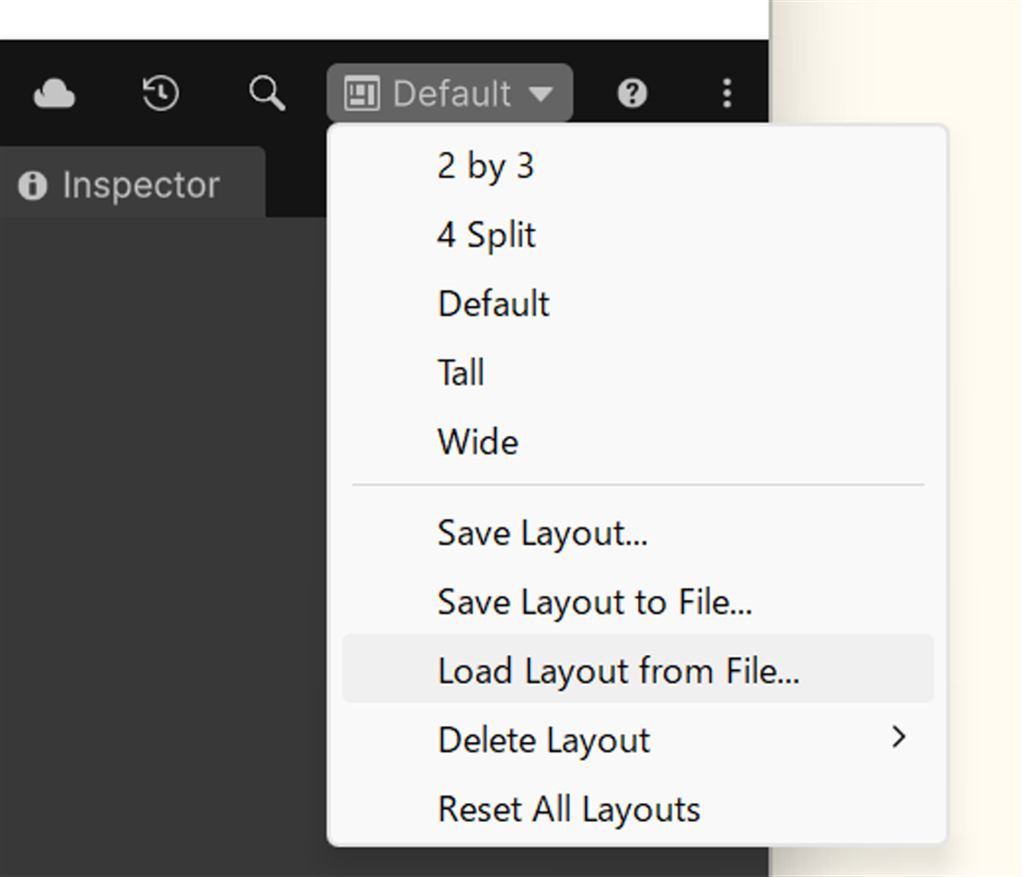Open the cloud services icon
The height and width of the screenshot is (877, 1024).
pos(54,94)
